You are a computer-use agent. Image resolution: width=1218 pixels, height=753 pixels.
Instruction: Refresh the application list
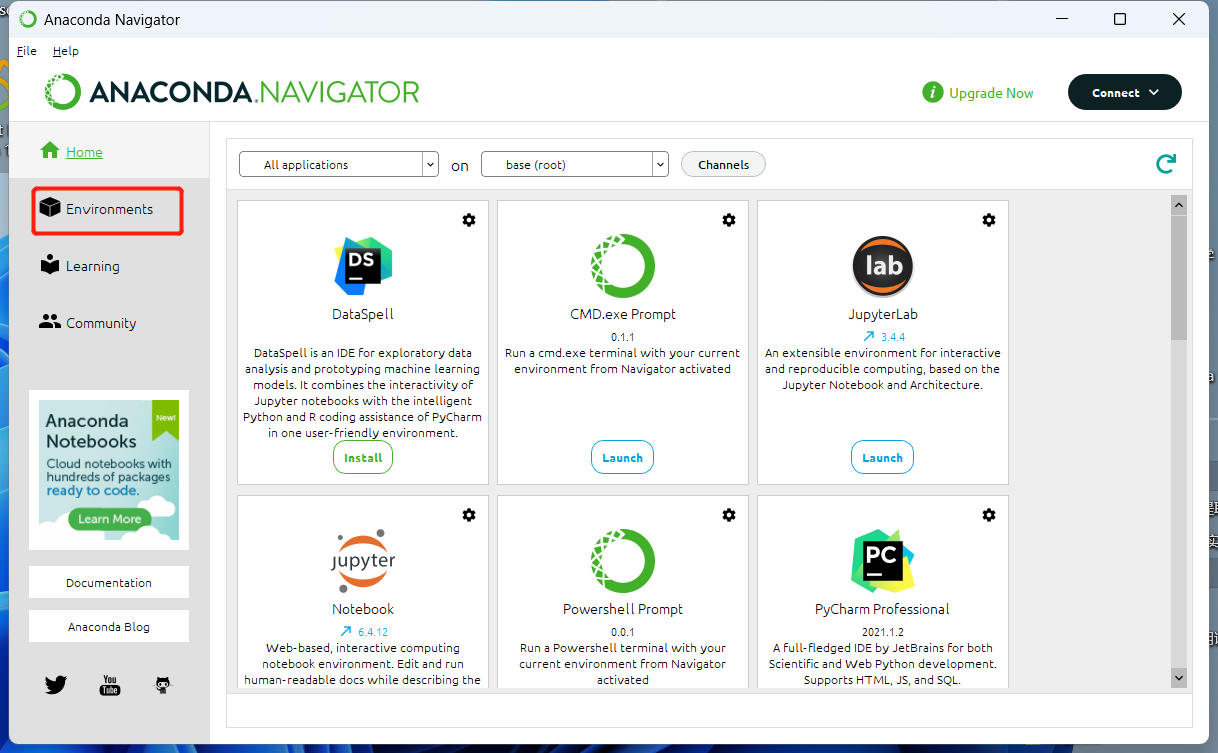1166,164
